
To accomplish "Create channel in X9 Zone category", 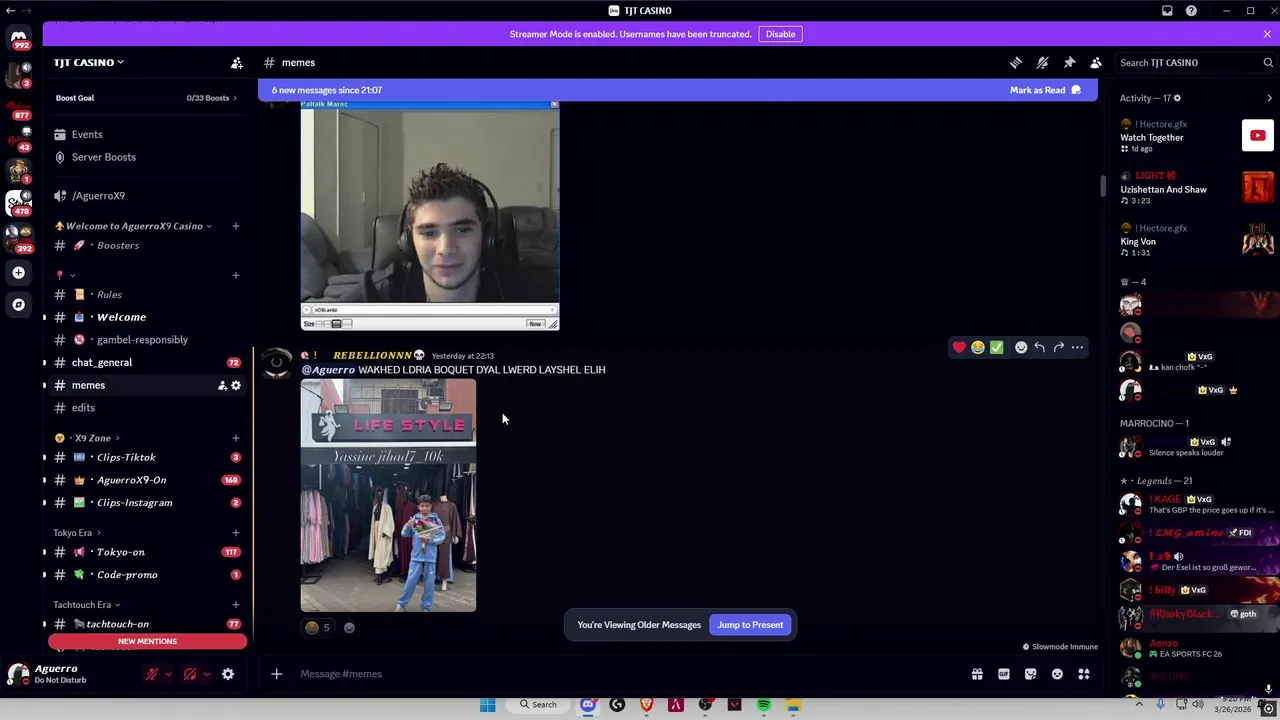I will (x=236, y=438).
